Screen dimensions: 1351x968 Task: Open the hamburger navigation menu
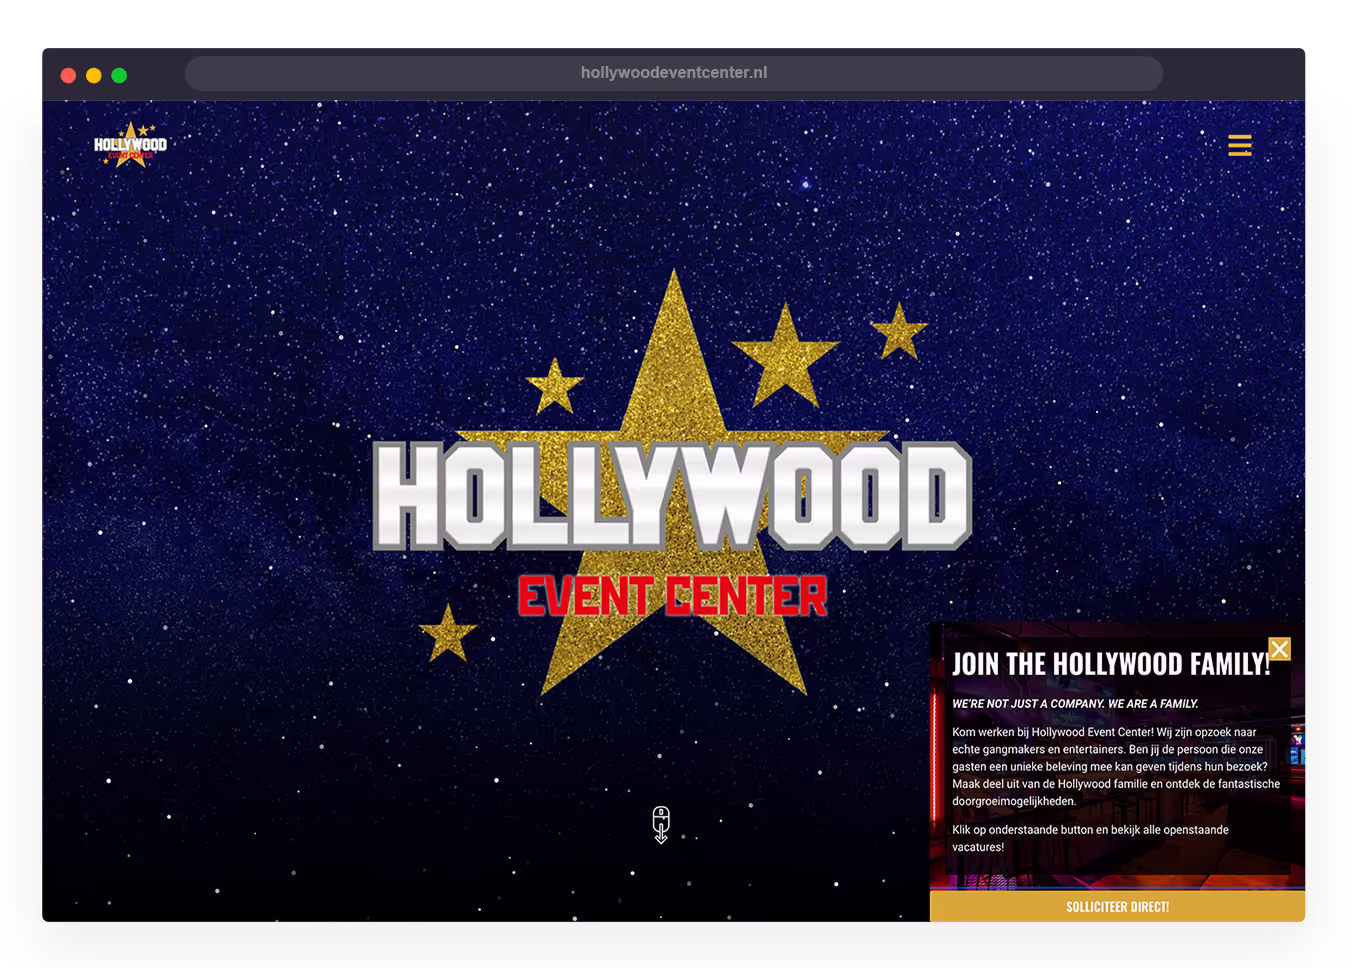click(x=1239, y=145)
